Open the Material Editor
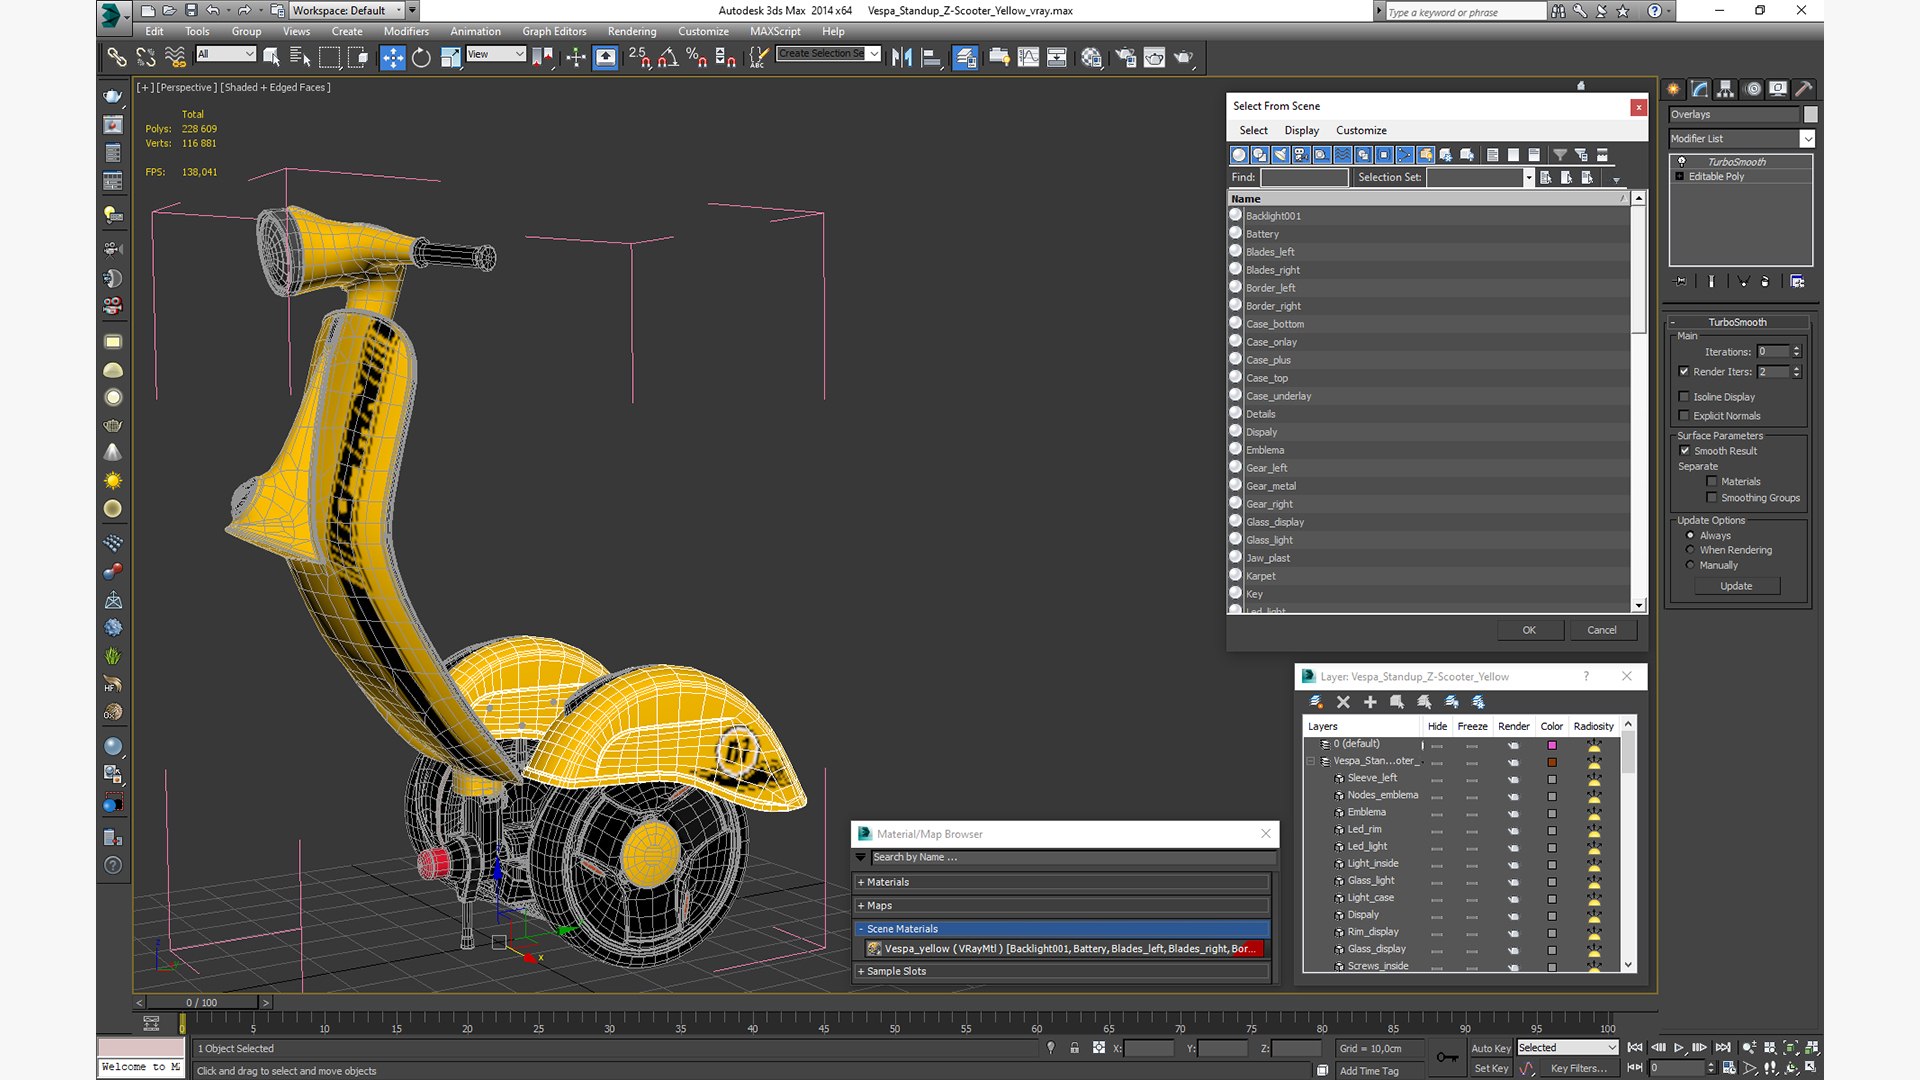The image size is (1920, 1080). click(x=1091, y=57)
